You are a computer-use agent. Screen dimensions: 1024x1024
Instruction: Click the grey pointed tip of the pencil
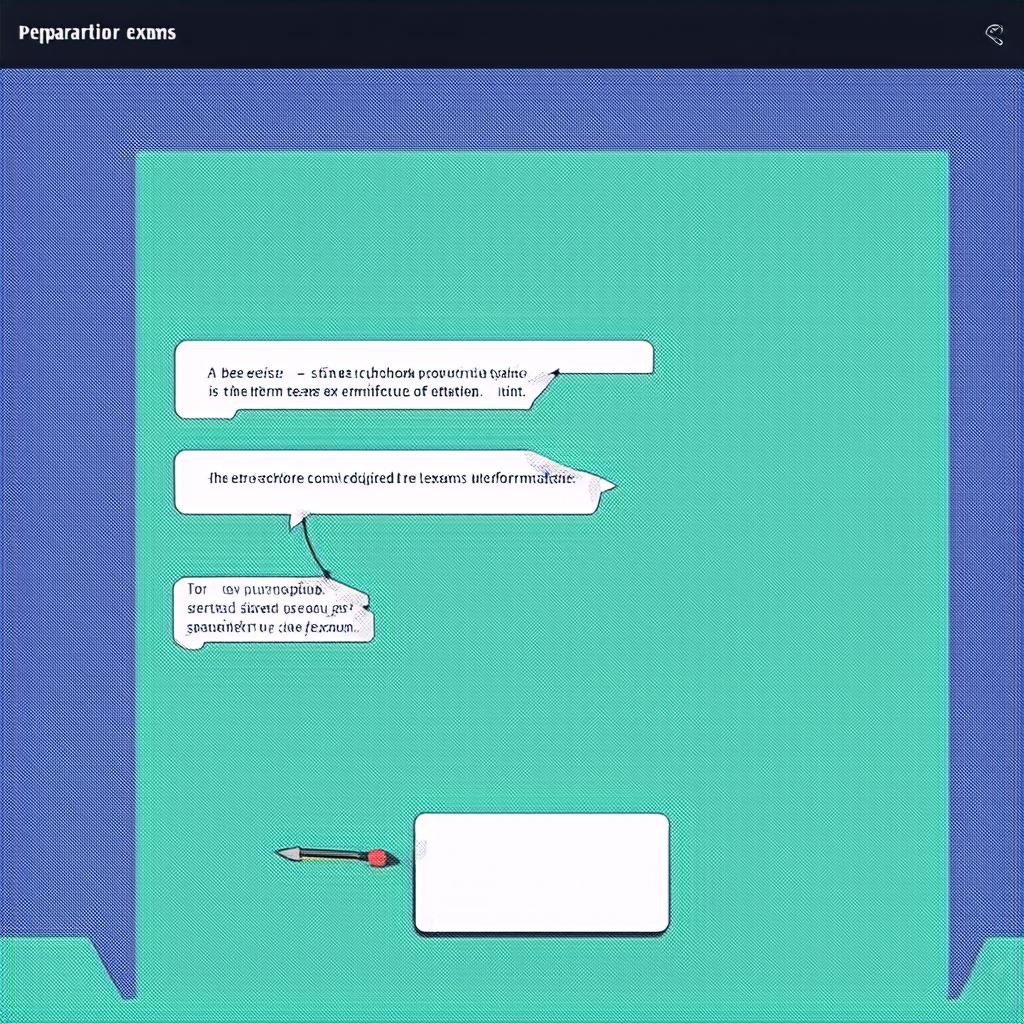[287, 854]
